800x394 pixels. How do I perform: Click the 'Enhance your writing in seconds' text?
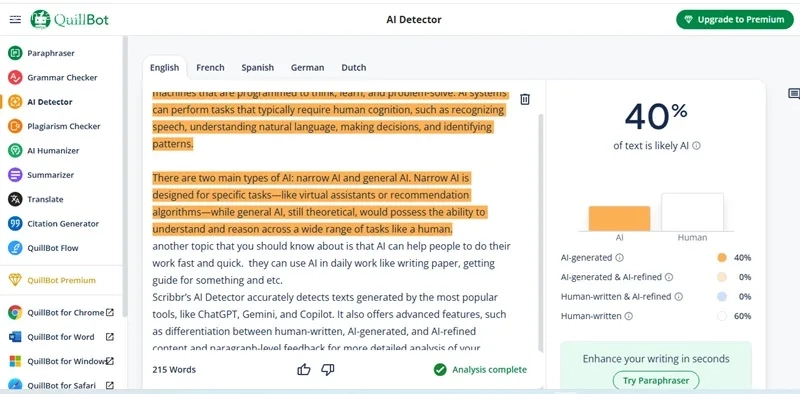coord(656,358)
